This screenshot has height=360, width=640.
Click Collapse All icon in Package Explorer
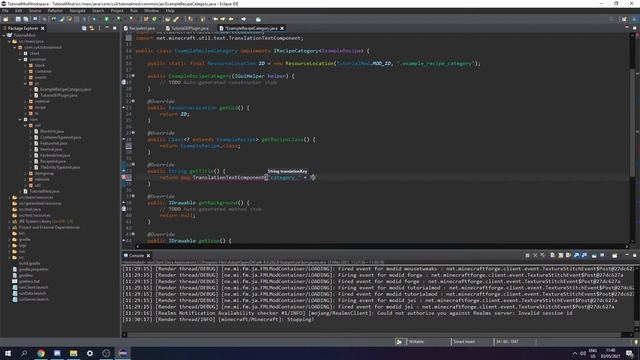[x=84, y=28]
